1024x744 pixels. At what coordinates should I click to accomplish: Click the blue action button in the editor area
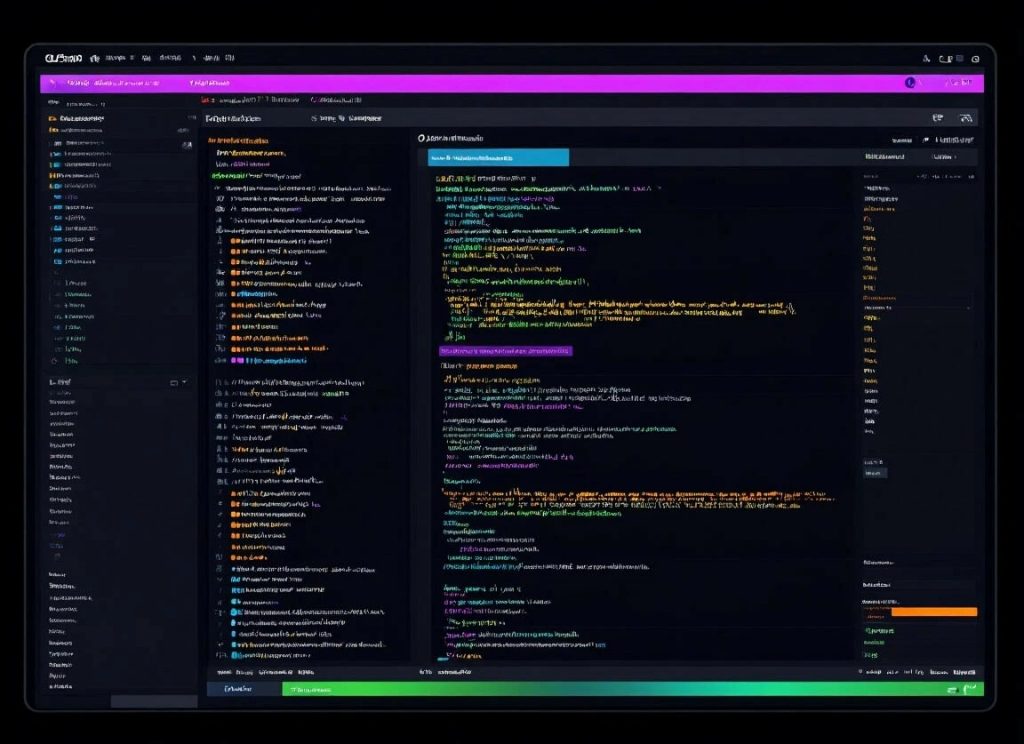click(x=498, y=157)
